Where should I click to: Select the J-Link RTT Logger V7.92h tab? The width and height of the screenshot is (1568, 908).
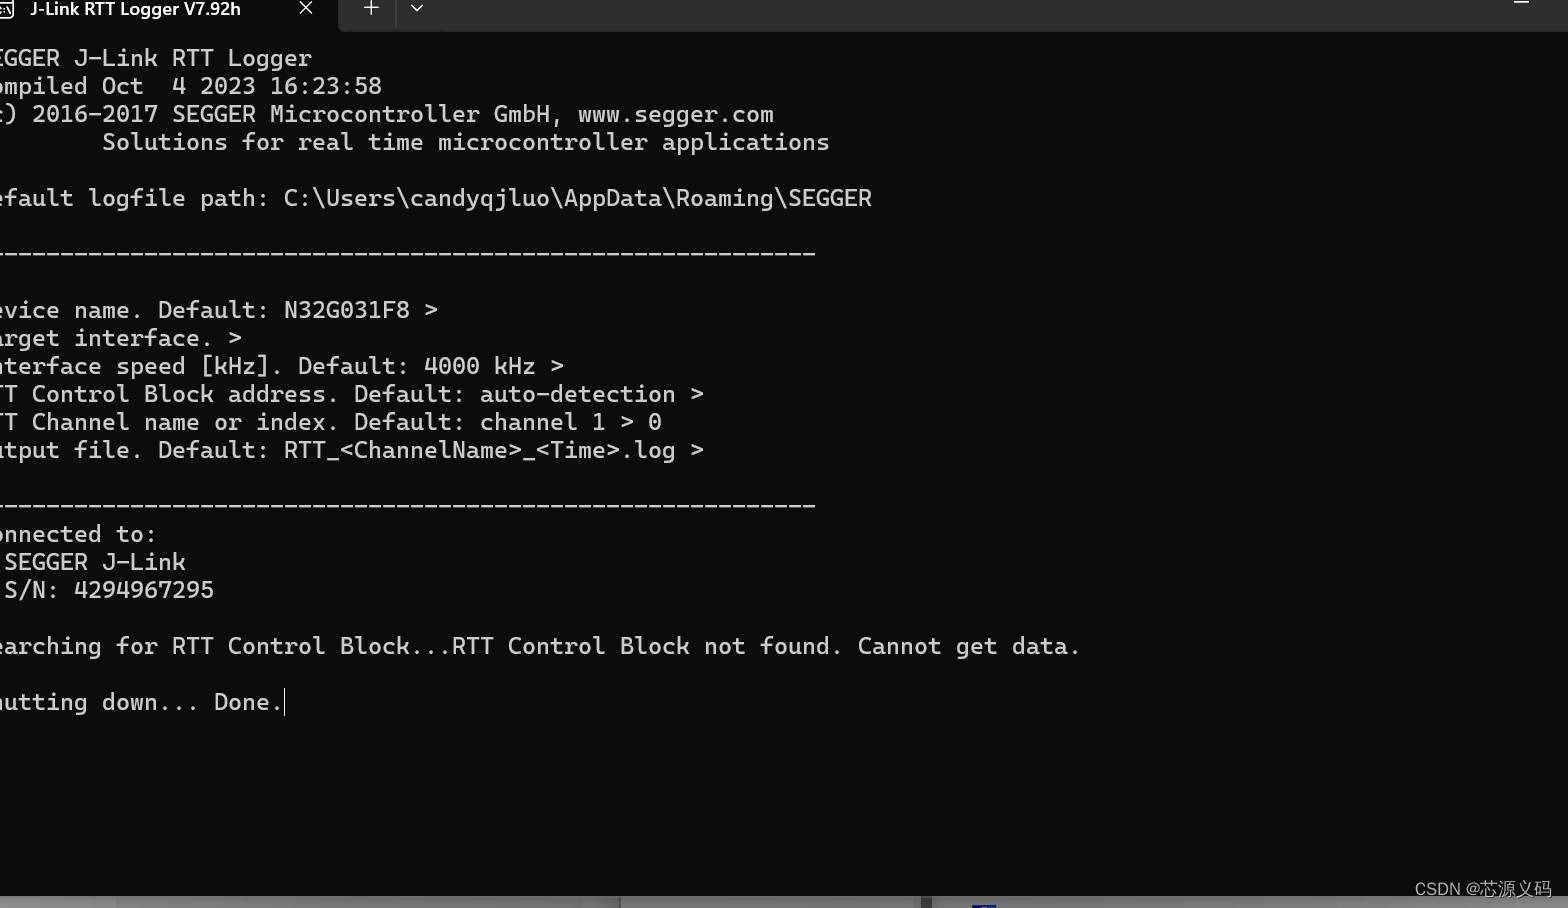coord(136,9)
